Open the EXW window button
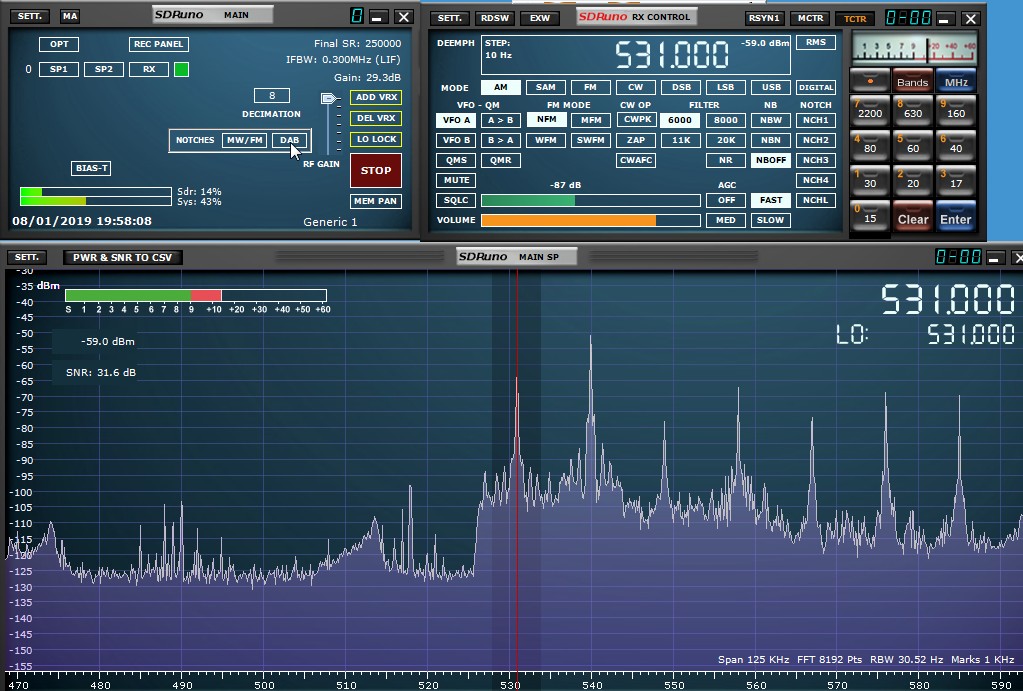1023x691 pixels. tap(540, 18)
